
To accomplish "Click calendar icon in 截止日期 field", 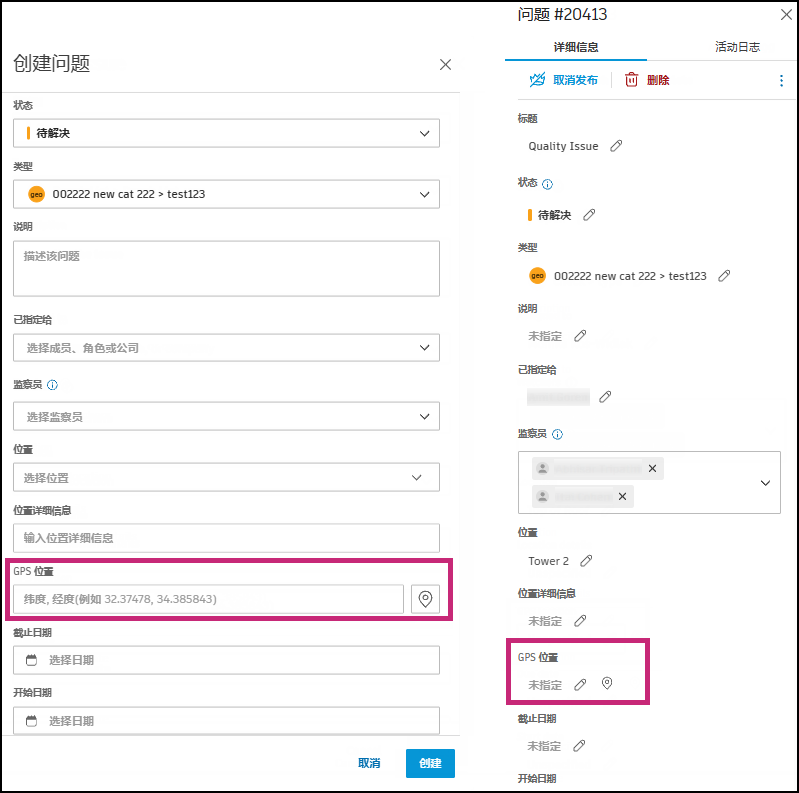I will [32, 660].
